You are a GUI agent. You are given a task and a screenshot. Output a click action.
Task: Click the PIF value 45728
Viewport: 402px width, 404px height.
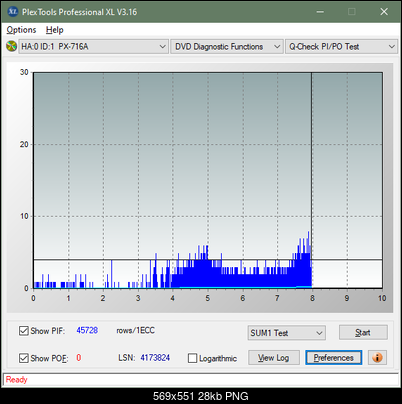pyautogui.click(x=87, y=330)
